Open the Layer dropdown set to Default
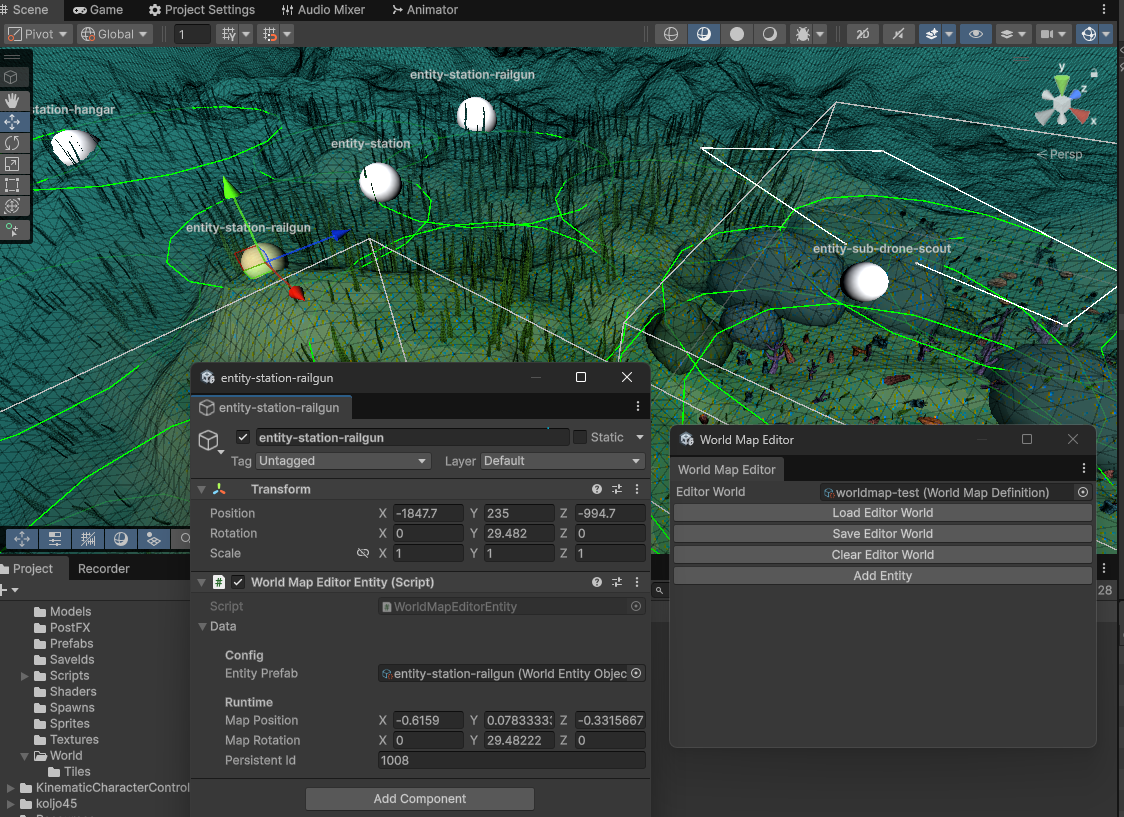 click(x=561, y=461)
